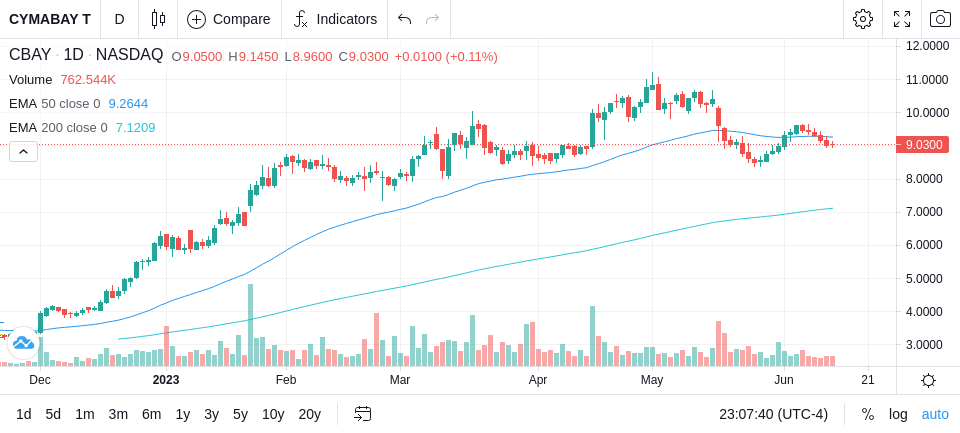The height and width of the screenshot is (433, 960).
Task: Take a chart snapshot with camera icon
Action: 940,19
